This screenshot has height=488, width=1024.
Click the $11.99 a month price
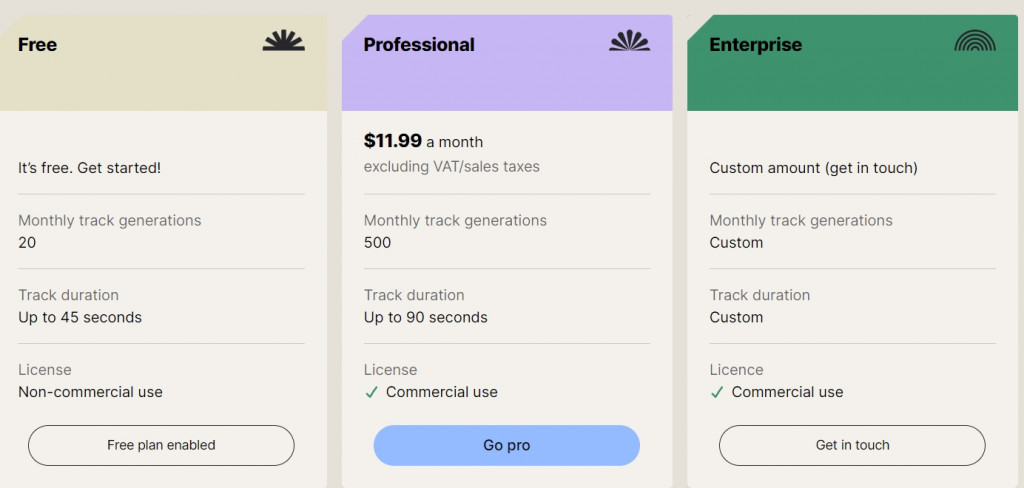click(423, 141)
